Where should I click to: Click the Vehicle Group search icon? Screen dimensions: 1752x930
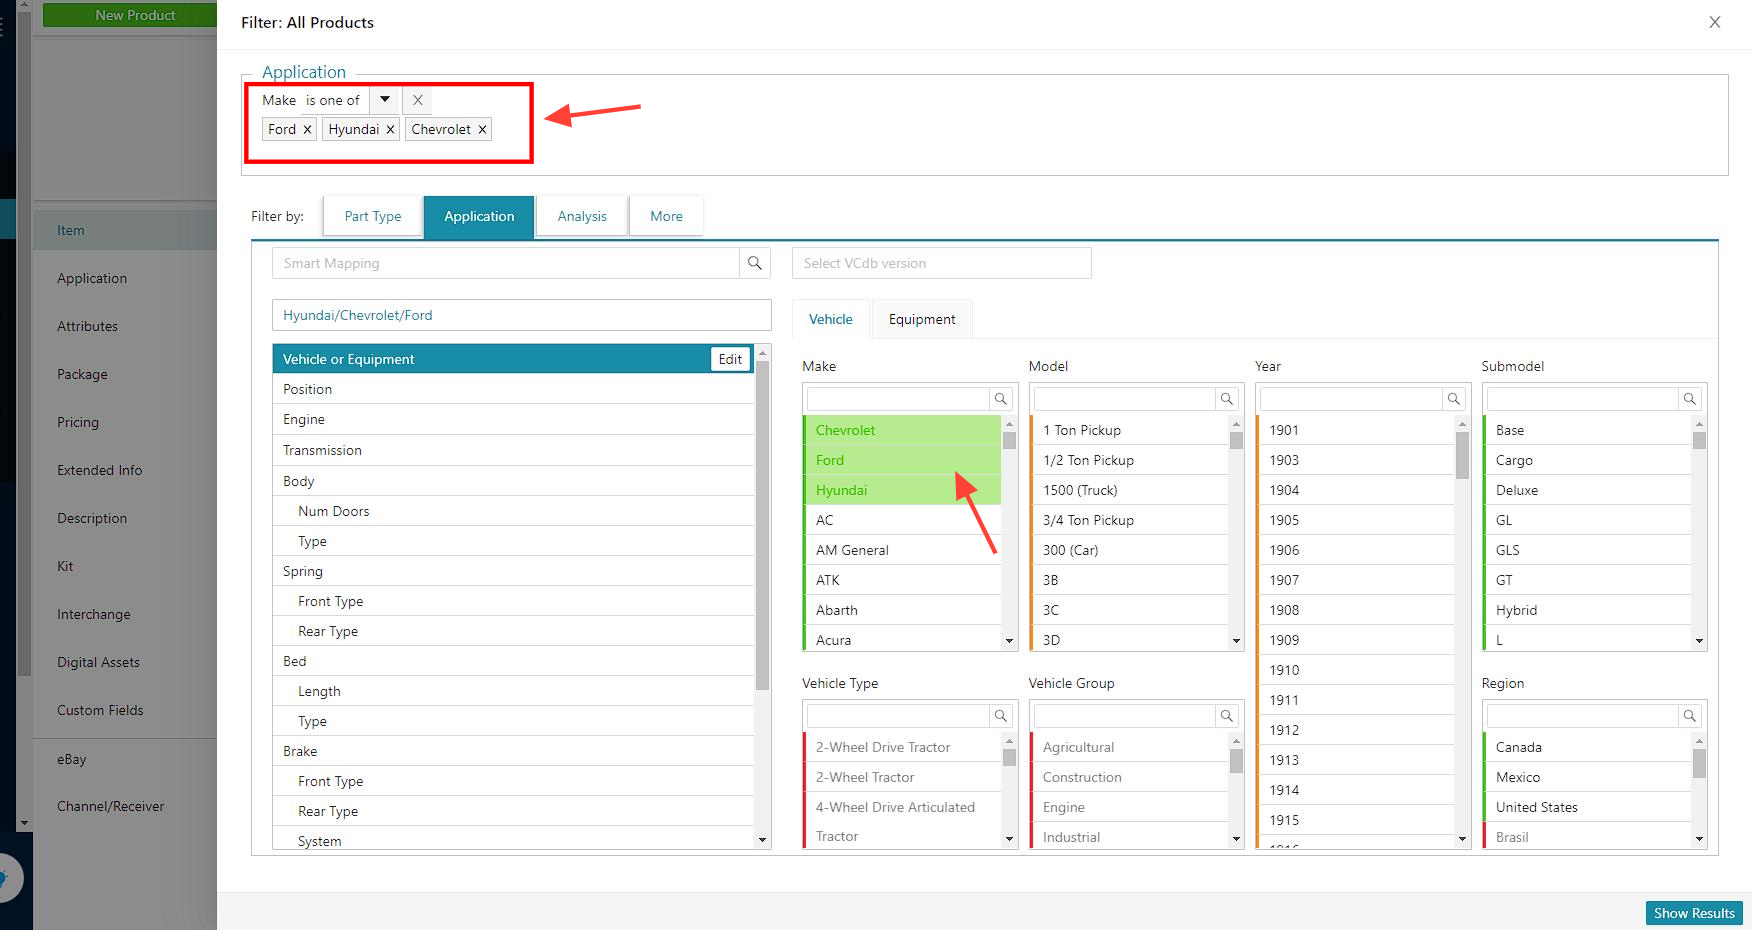(1227, 716)
